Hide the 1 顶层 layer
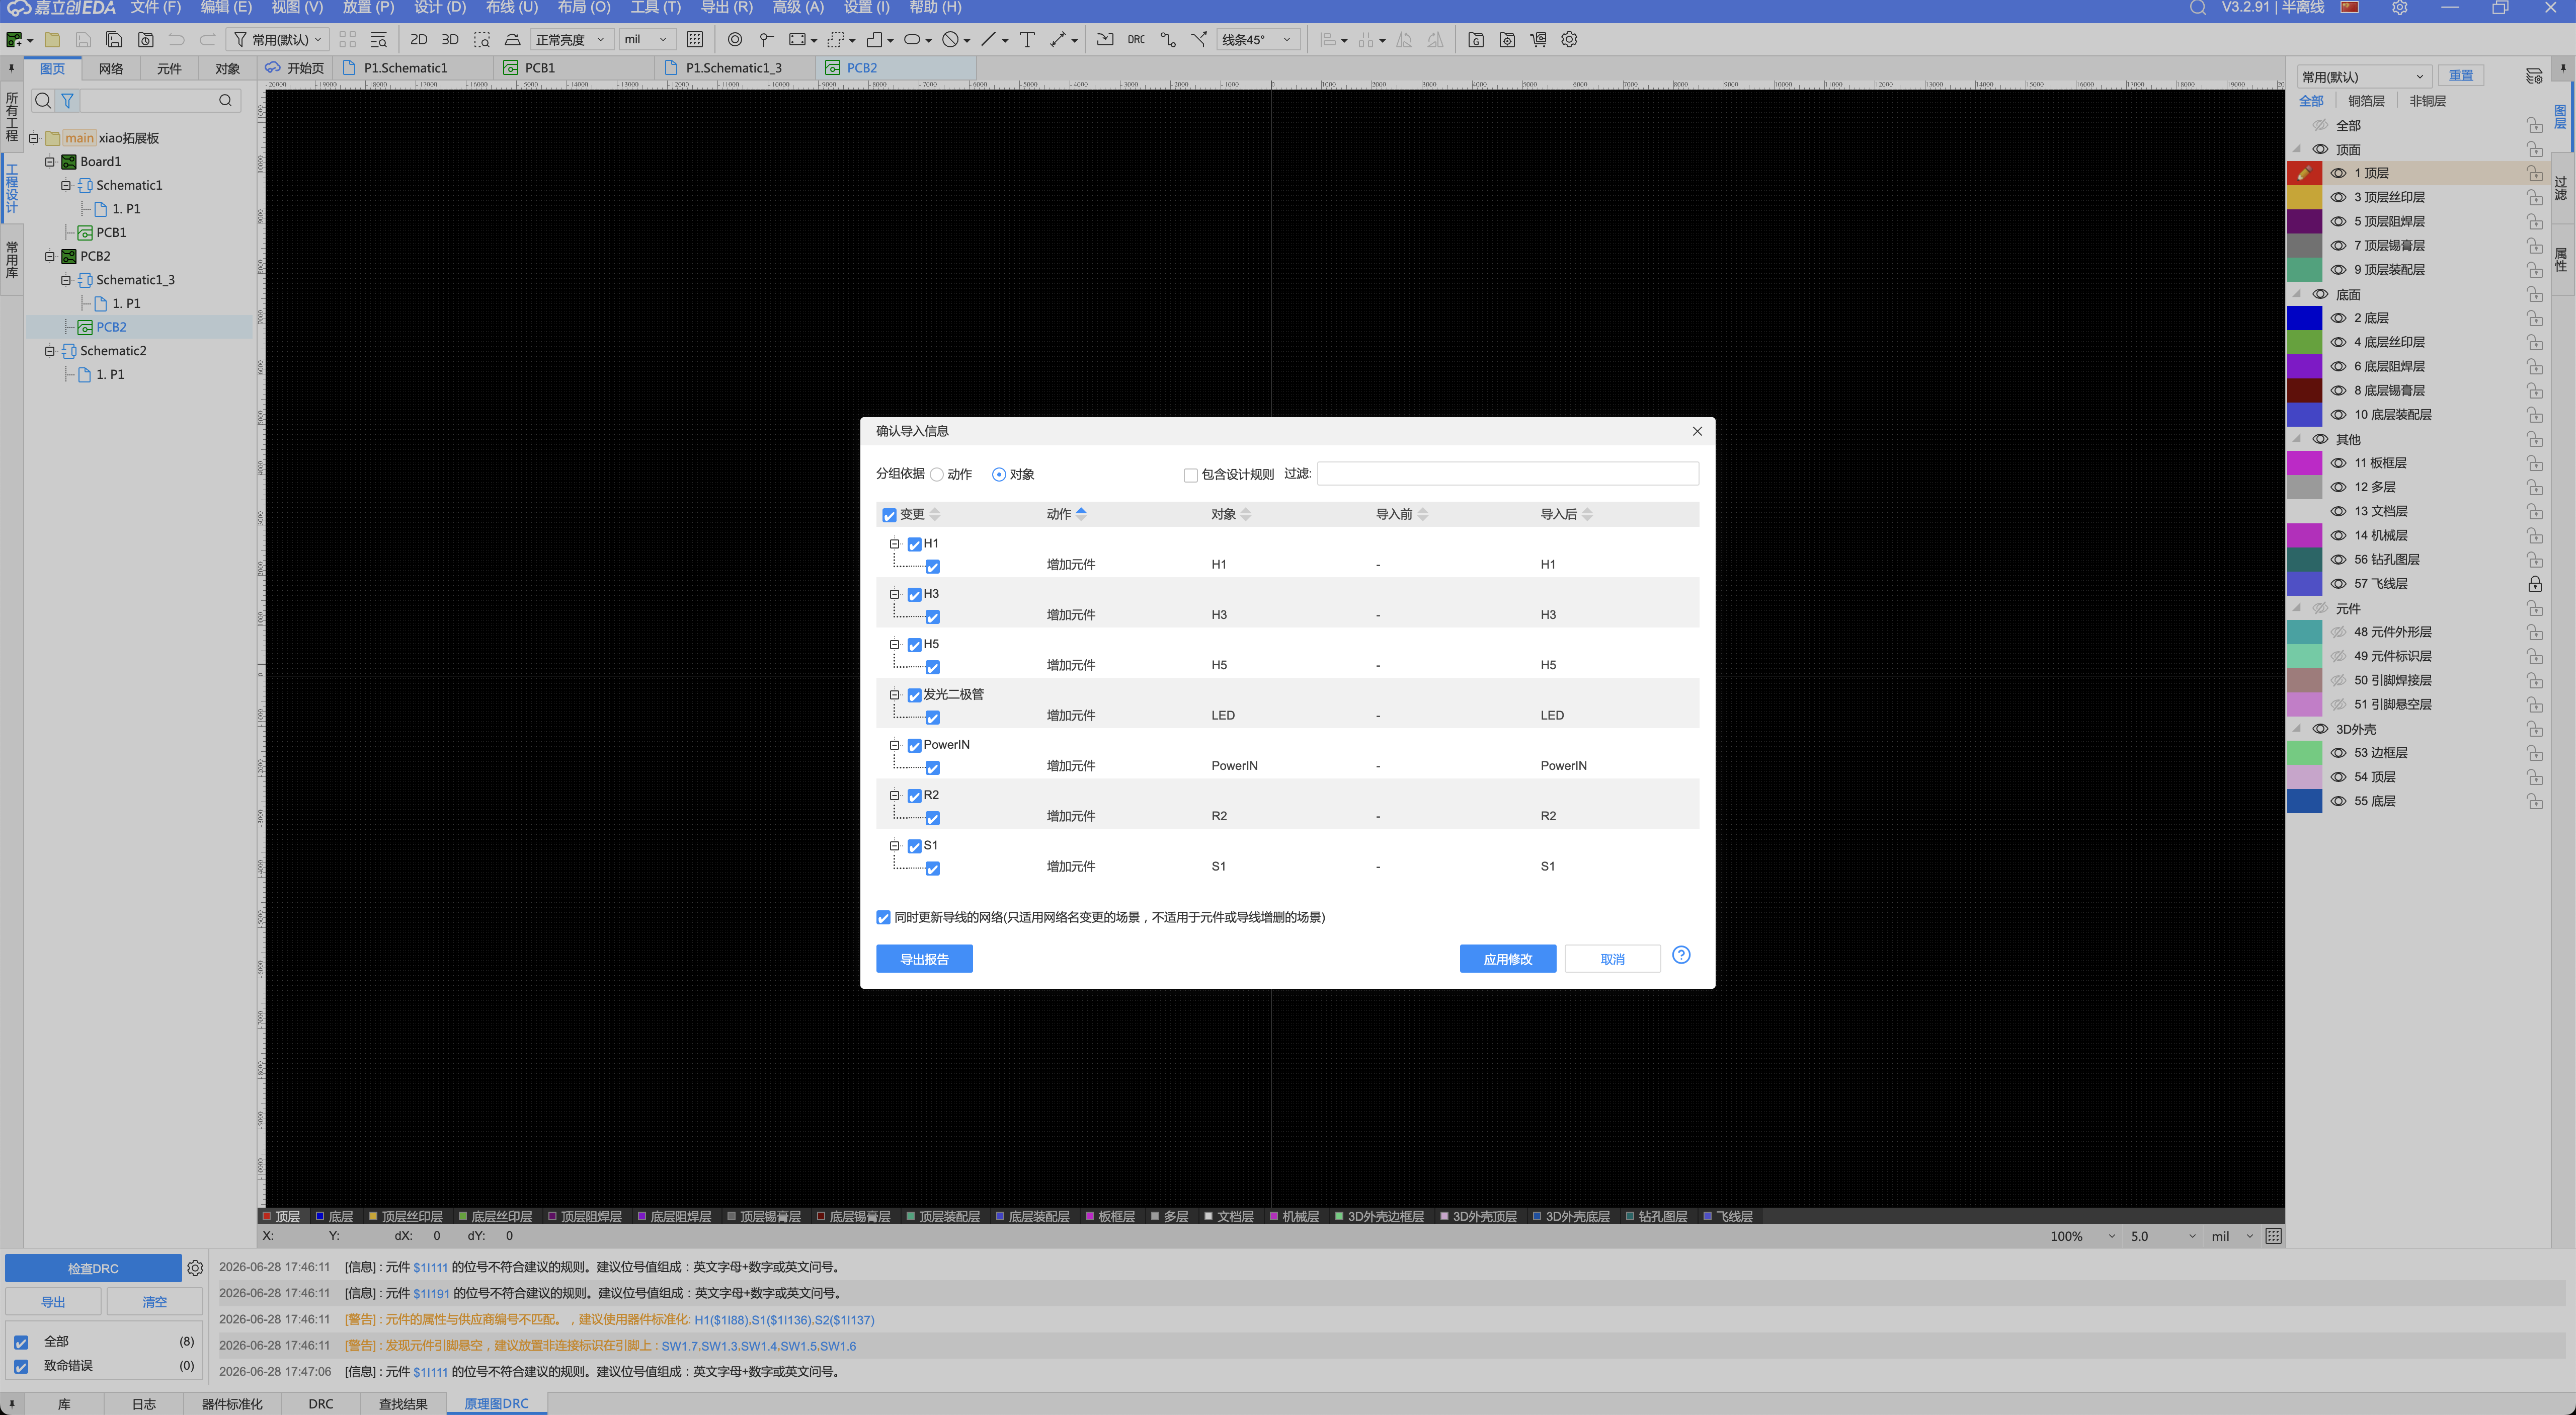 [2338, 173]
